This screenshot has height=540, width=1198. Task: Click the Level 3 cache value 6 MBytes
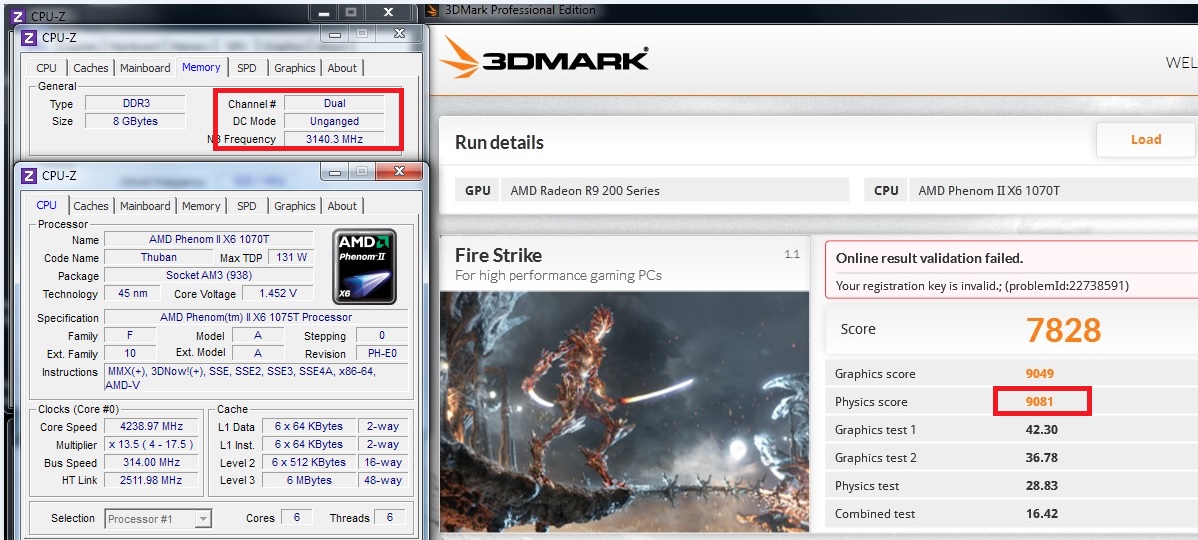pos(307,480)
